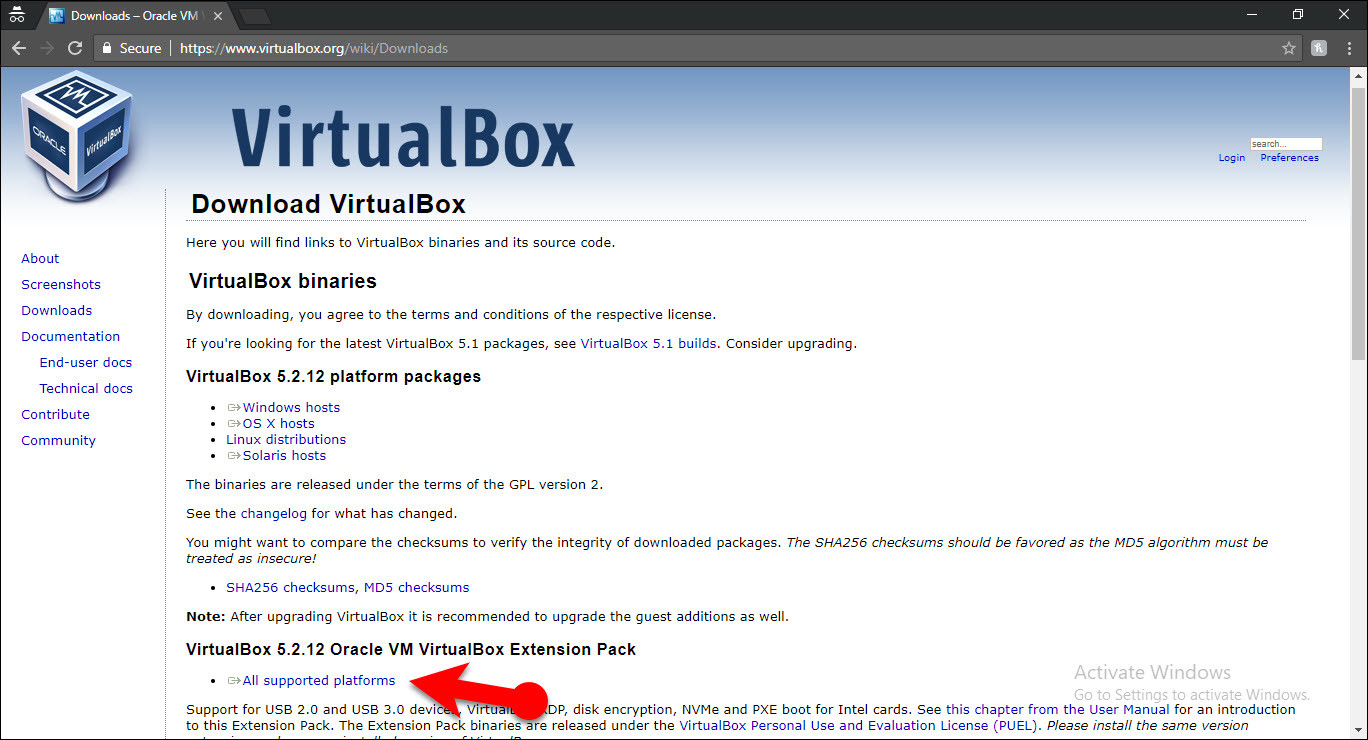Open the Windows hosts download link
This screenshot has height=740, width=1368.
click(x=291, y=407)
